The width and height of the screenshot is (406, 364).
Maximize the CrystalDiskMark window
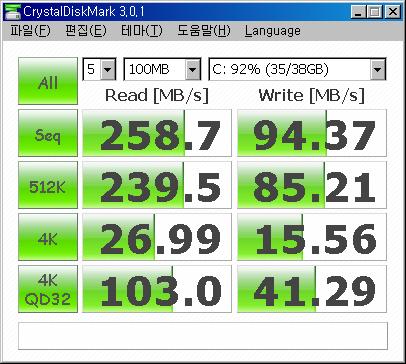[x=375, y=12]
